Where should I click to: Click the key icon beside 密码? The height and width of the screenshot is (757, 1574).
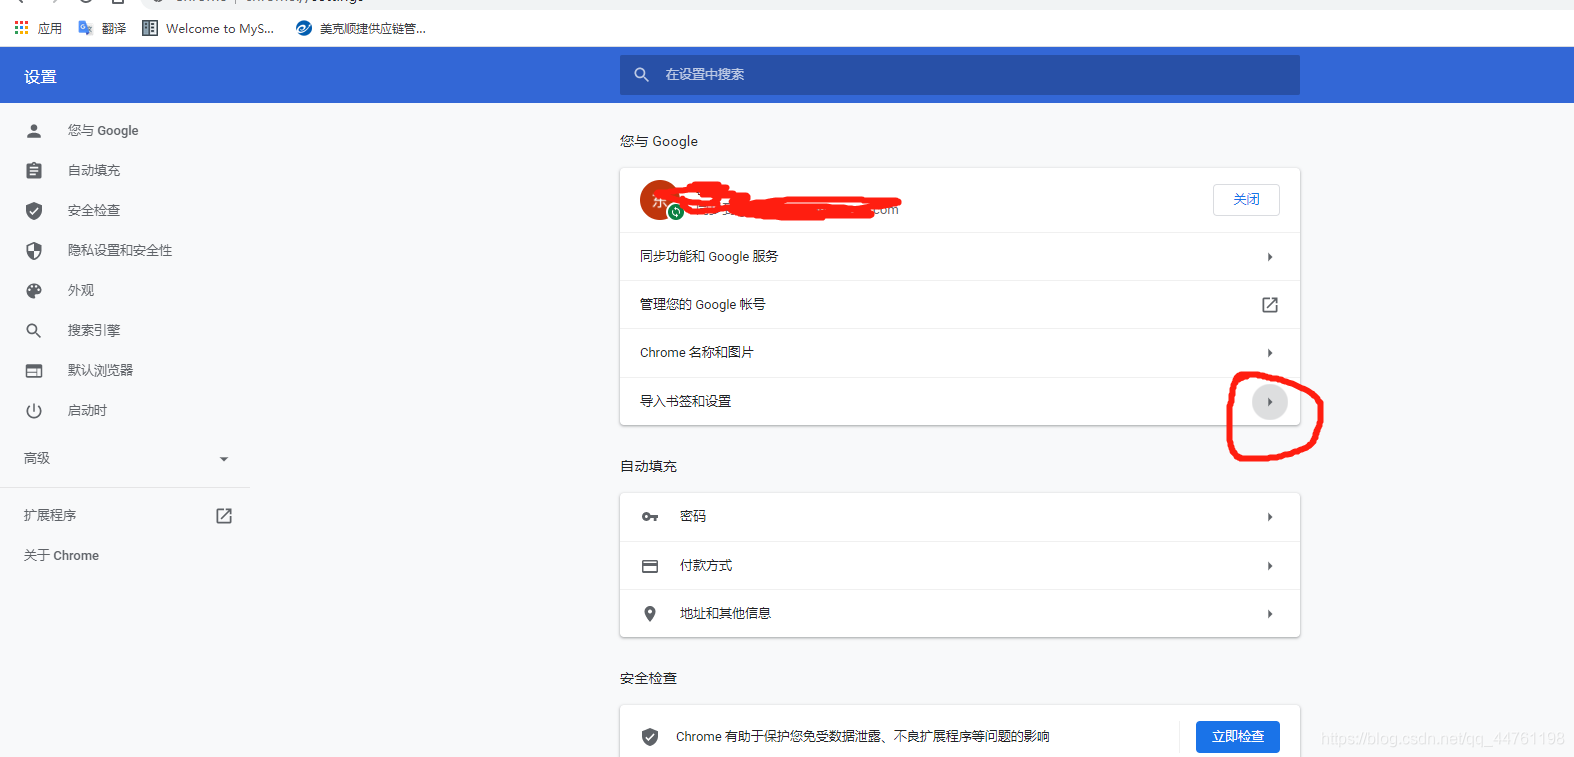click(650, 517)
